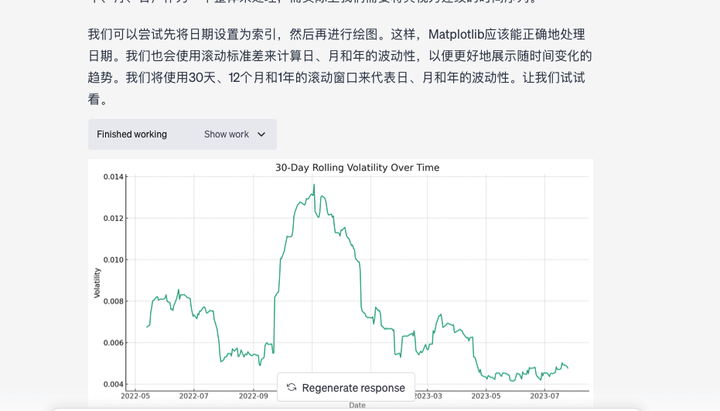
Task: Click the word 'Matplotlib' in the paragraph
Action: [456, 34]
